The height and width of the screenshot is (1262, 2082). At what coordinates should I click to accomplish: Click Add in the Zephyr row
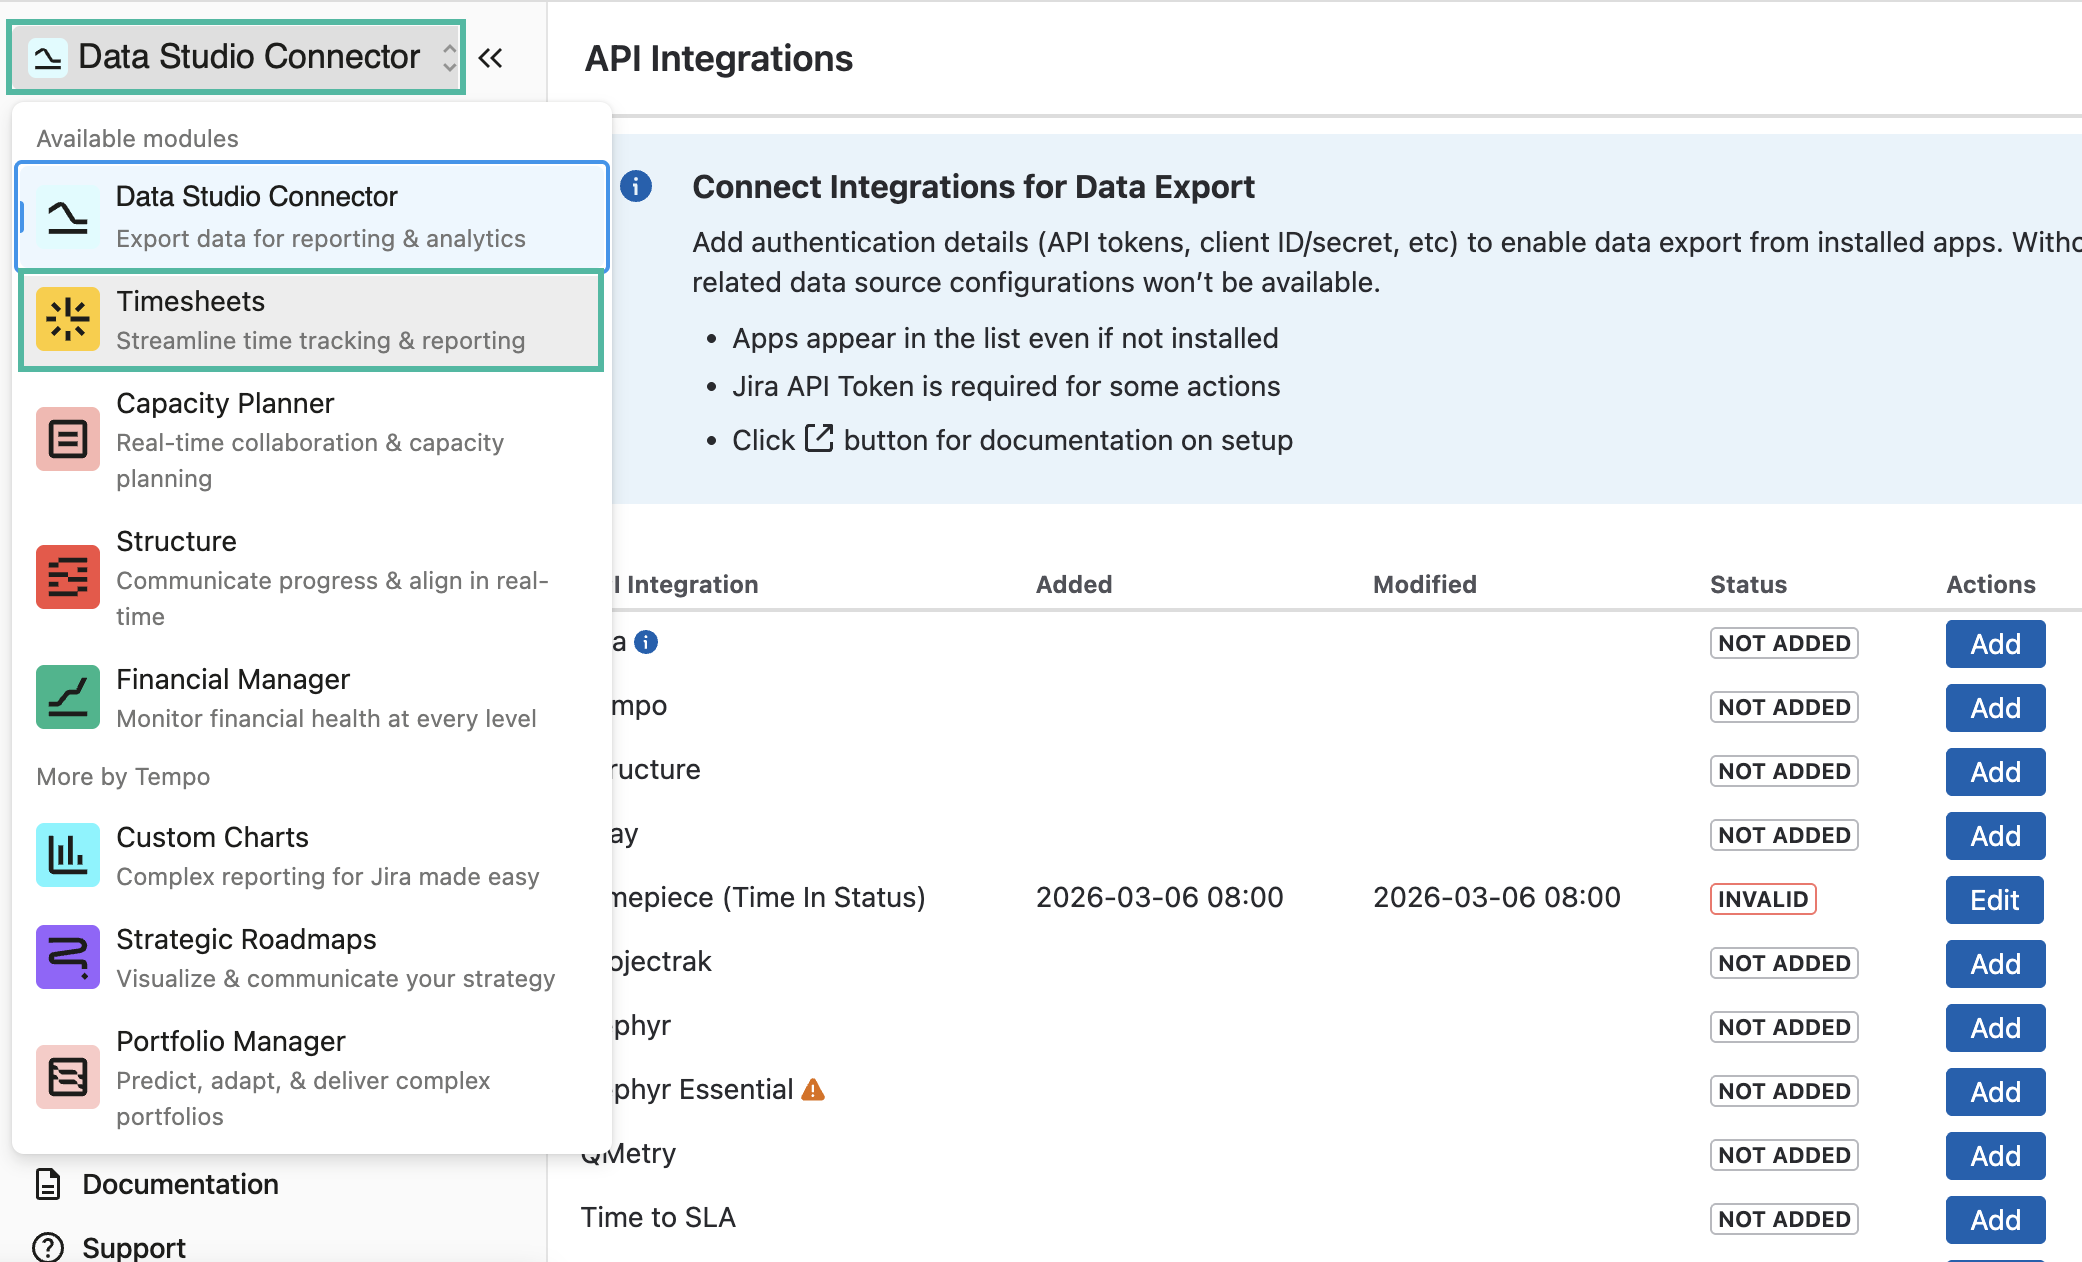click(x=1995, y=1028)
